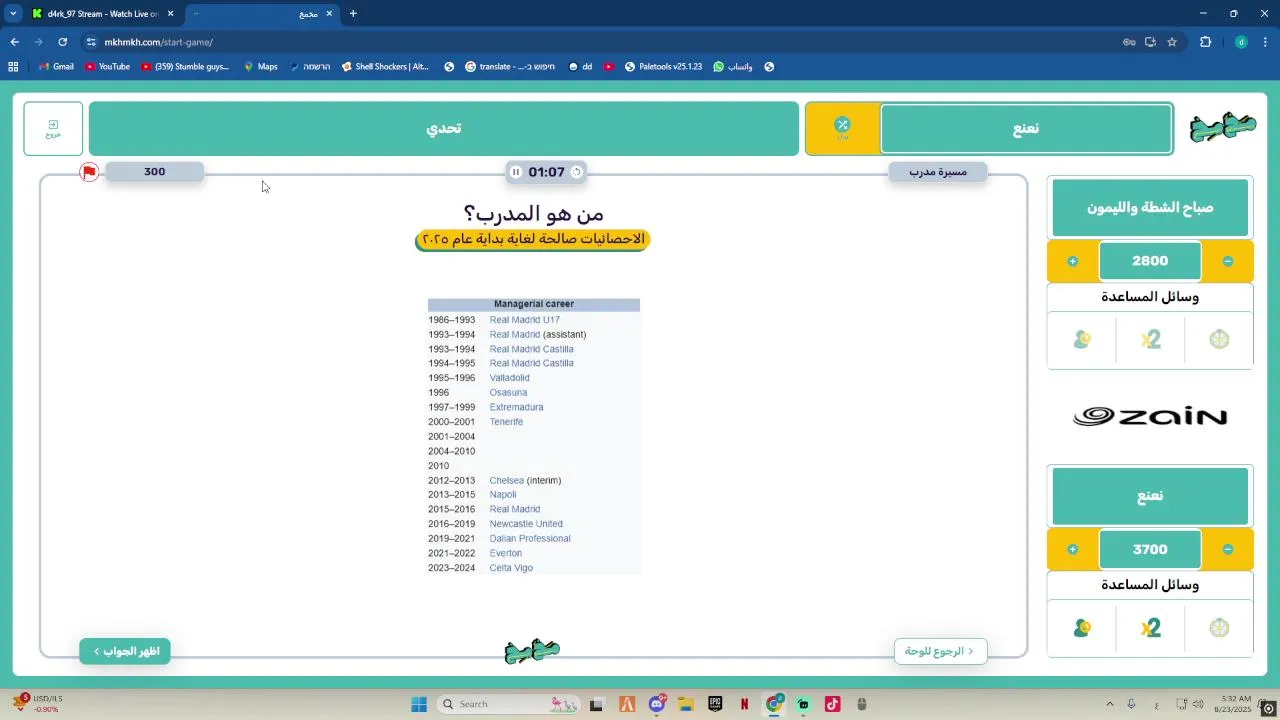Open the Shell Shockers bookmark

tap(384, 67)
